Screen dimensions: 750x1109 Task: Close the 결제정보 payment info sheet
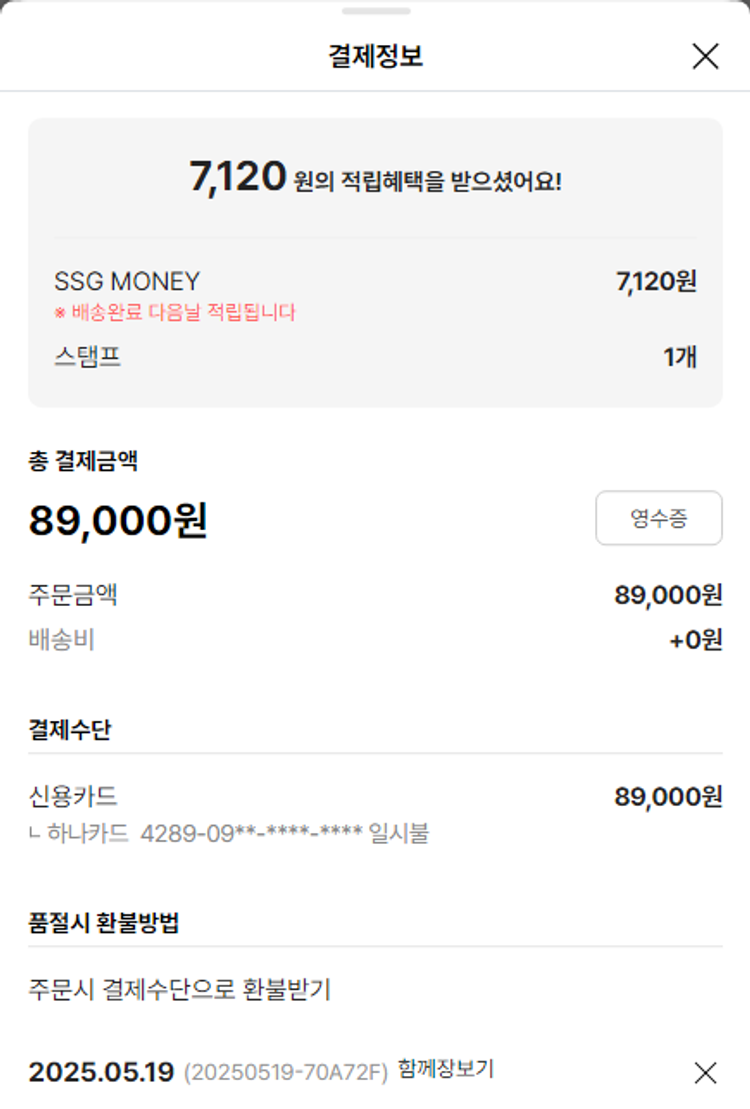(705, 57)
